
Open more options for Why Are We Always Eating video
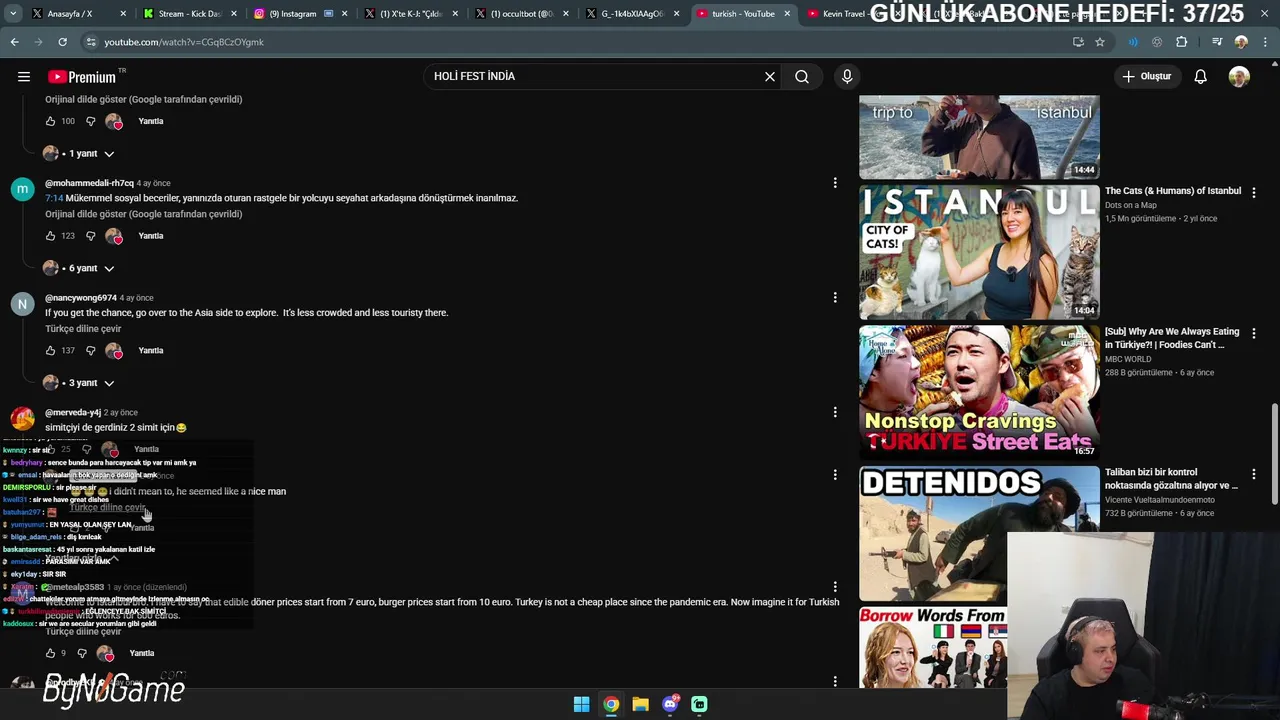pyautogui.click(x=1254, y=333)
